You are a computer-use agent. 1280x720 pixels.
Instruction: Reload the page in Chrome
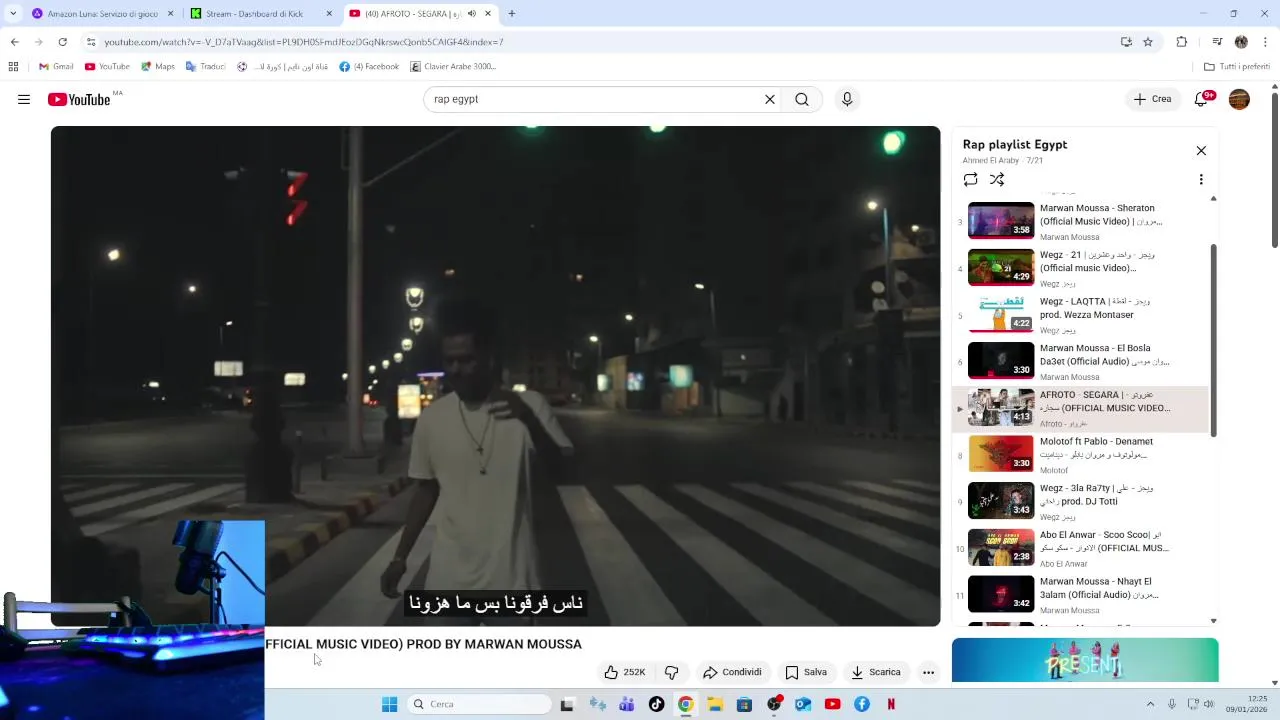(x=62, y=42)
